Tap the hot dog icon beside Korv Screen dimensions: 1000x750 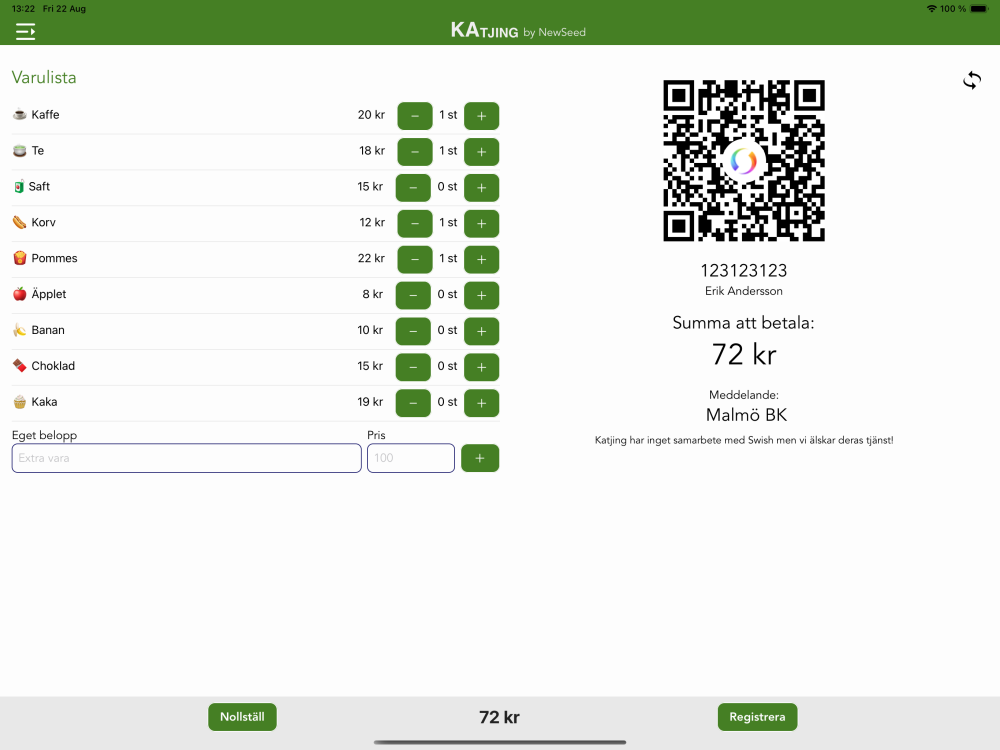click(20, 222)
